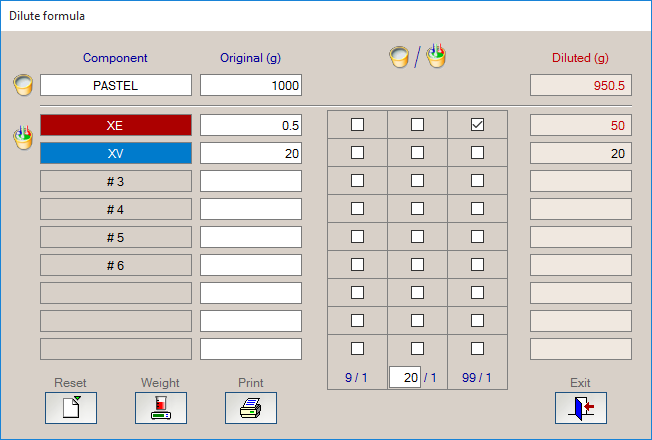Click the original weight field for # 3
Image resolution: width=652 pixels, height=440 pixels.
click(251, 181)
